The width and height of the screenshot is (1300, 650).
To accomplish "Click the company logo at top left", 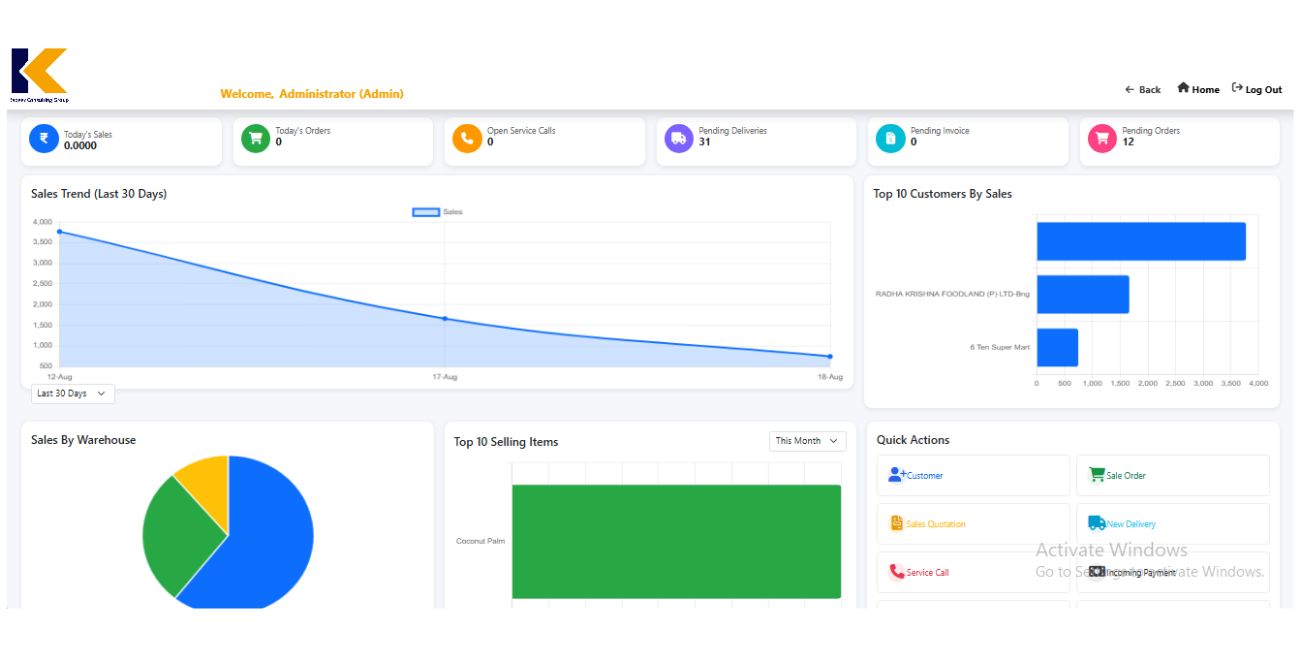I will 39,75.
